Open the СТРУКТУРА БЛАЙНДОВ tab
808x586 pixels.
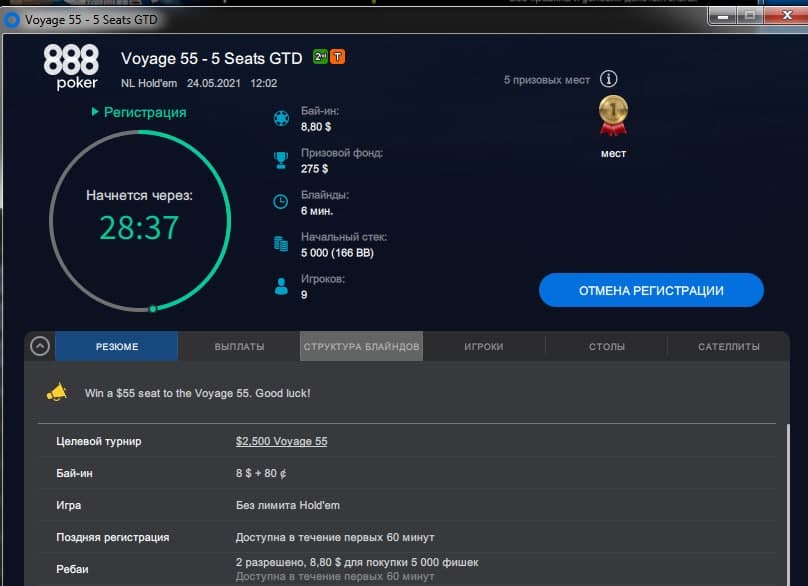point(361,346)
